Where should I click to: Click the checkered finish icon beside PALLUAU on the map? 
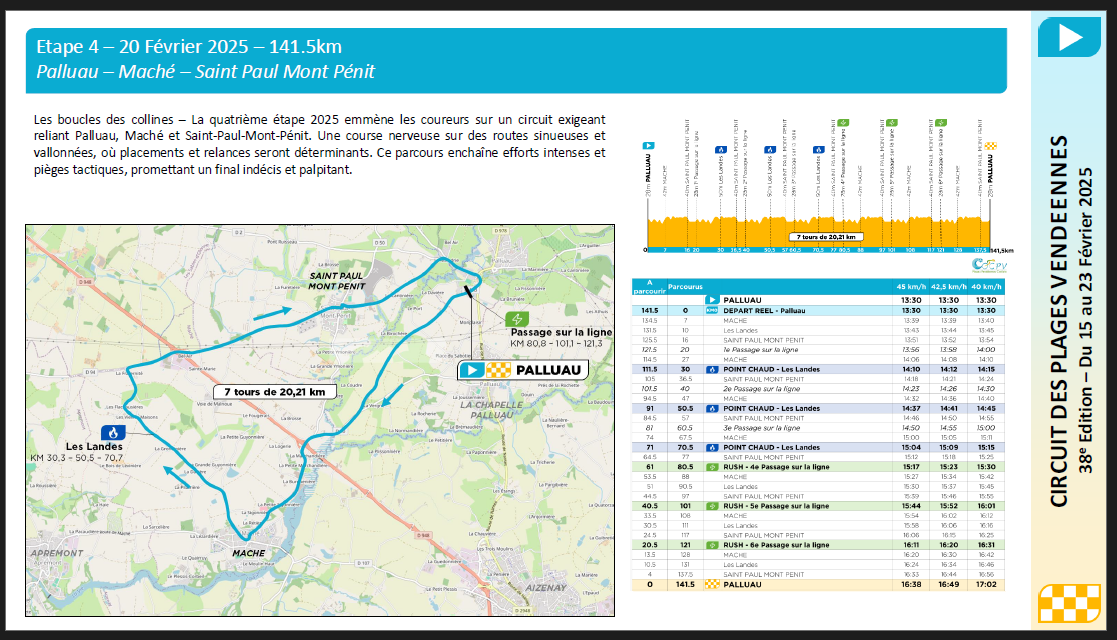click(498, 370)
